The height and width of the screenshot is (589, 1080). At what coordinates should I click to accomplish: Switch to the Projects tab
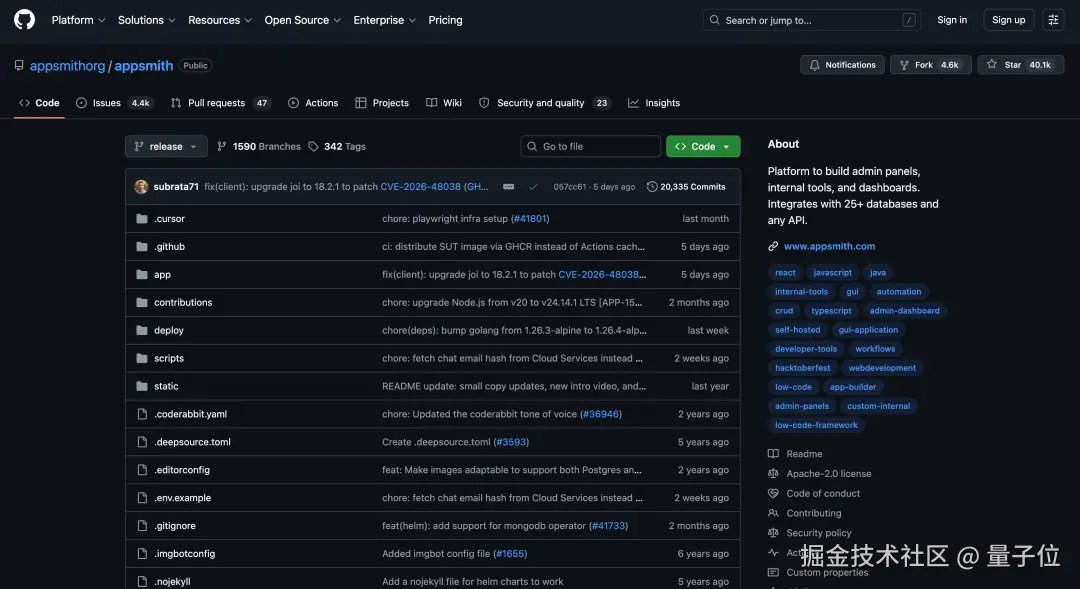[382, 103]
